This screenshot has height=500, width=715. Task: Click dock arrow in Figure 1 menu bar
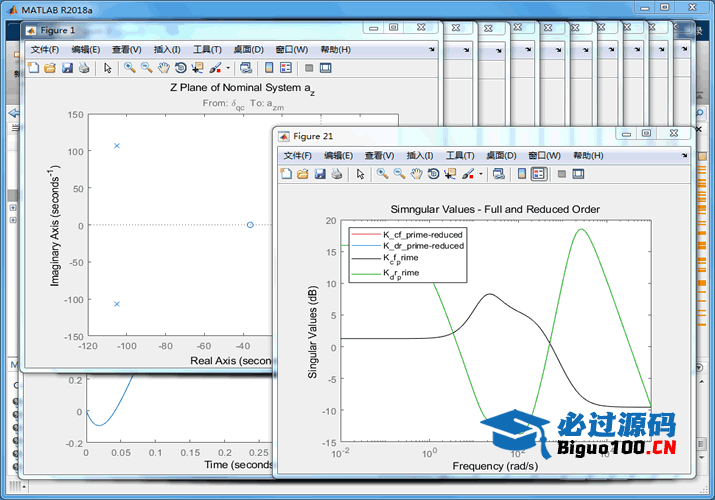[431, 49]
